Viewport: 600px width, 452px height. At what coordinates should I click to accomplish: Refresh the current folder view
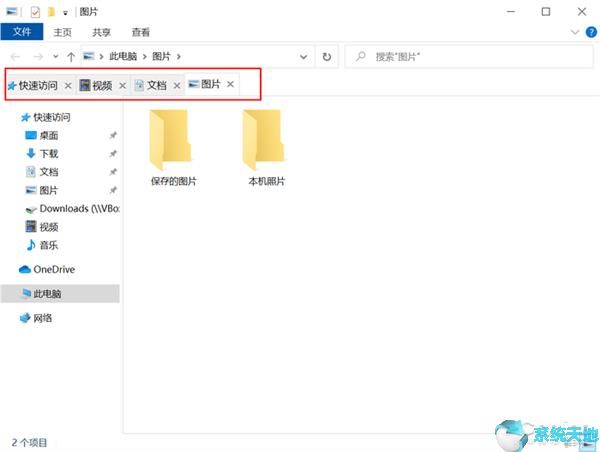tap(326, 57)
